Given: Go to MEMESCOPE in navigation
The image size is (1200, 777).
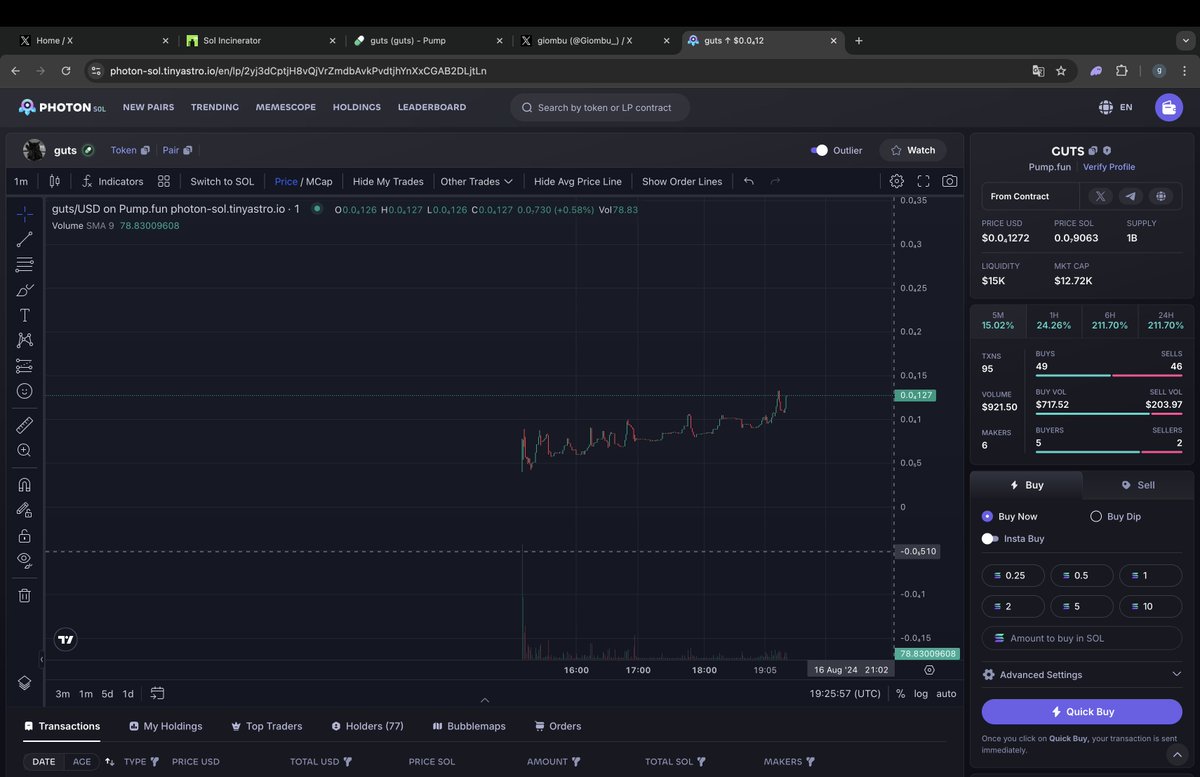Looking at the screenshot, I should (x=286, y=107).
